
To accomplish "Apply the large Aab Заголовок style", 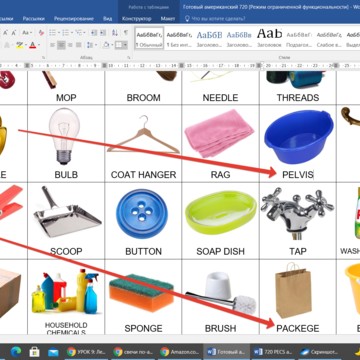I will tap(269, 38).
